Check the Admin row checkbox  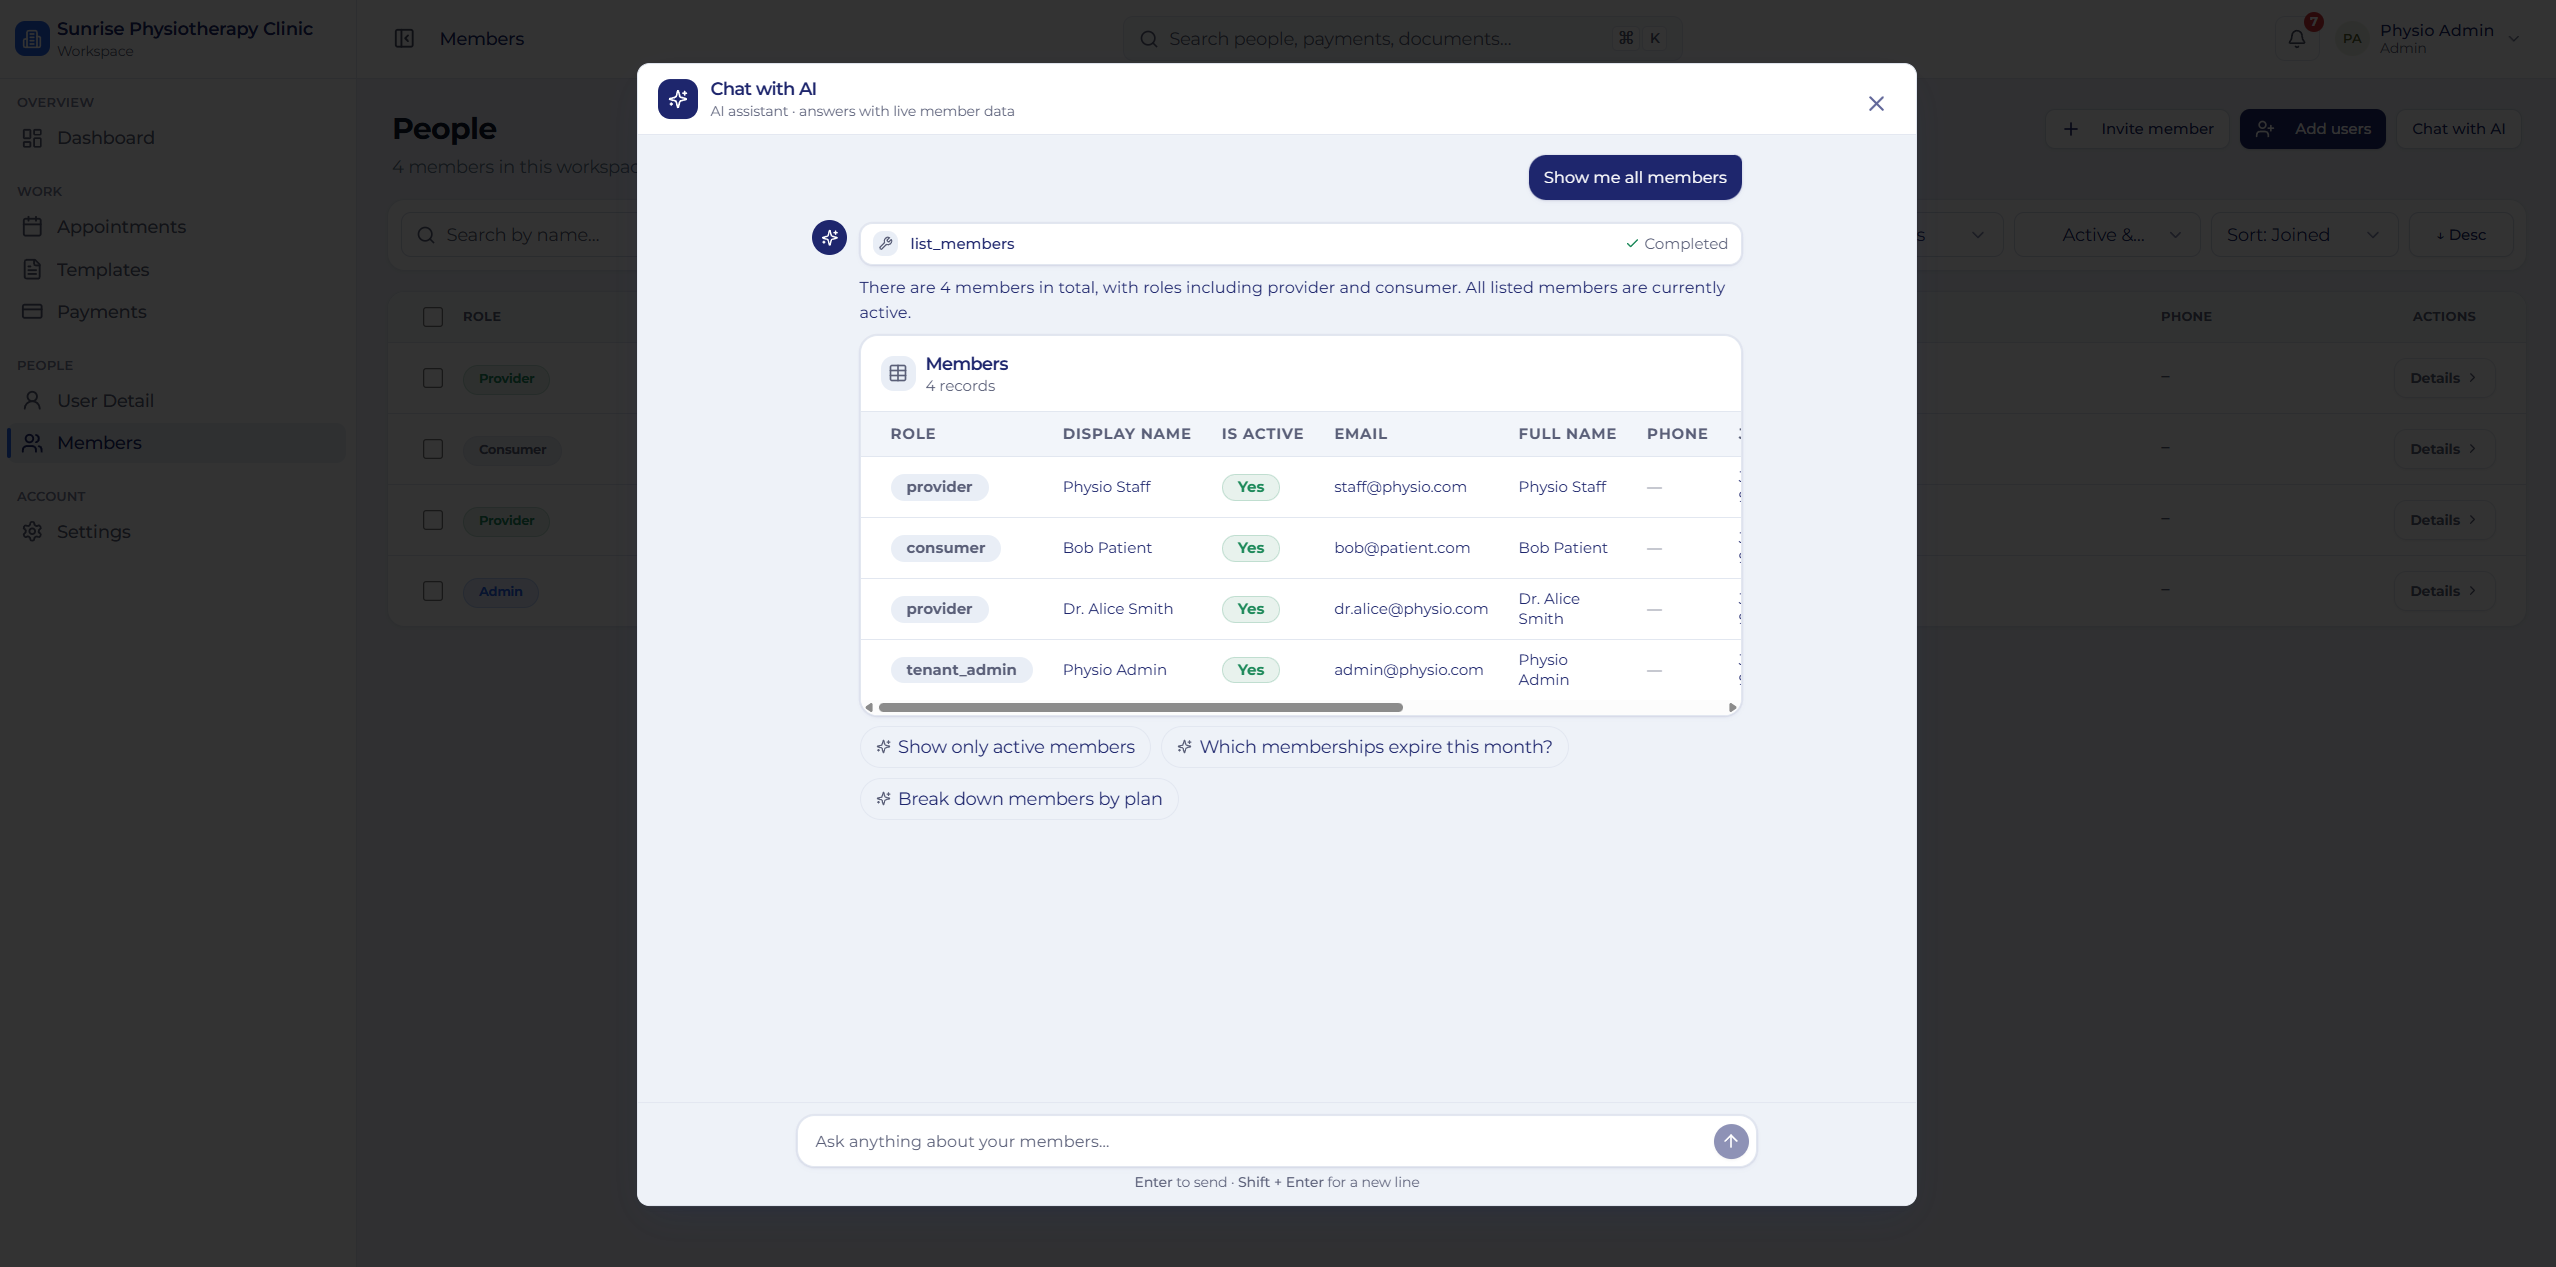click(433, 591)
